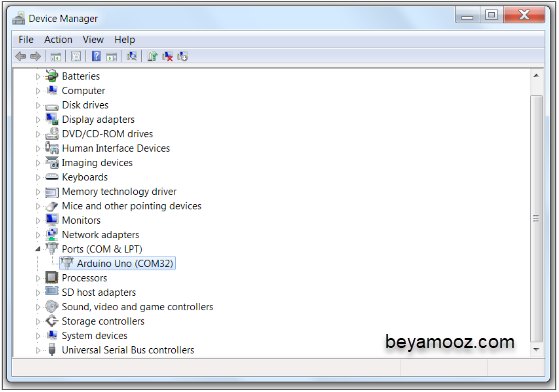The image size is (559, 392).
Task: Open the Action menu
Action: point(58,40)
